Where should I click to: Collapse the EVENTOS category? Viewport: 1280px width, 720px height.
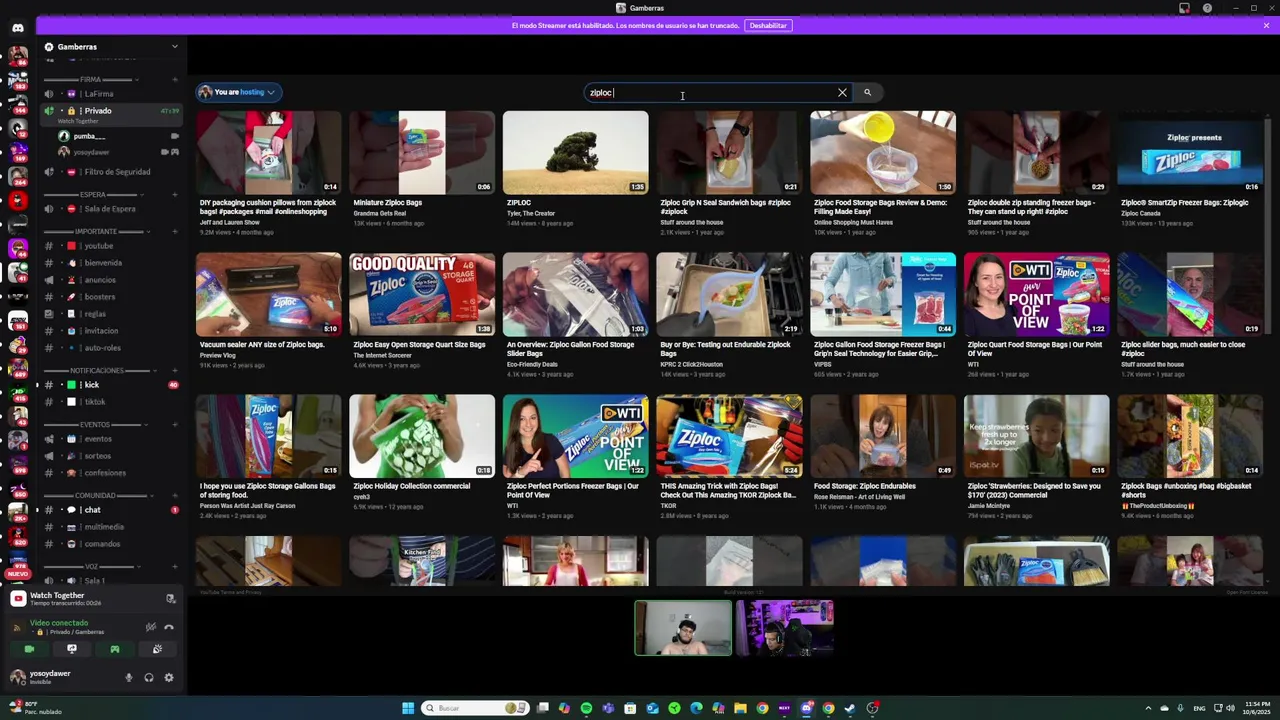click(94, 424)
